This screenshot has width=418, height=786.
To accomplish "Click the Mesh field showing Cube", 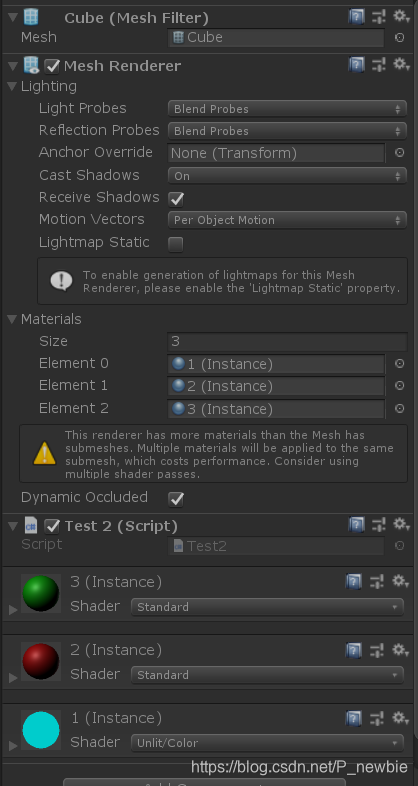I will pos(276,38).
